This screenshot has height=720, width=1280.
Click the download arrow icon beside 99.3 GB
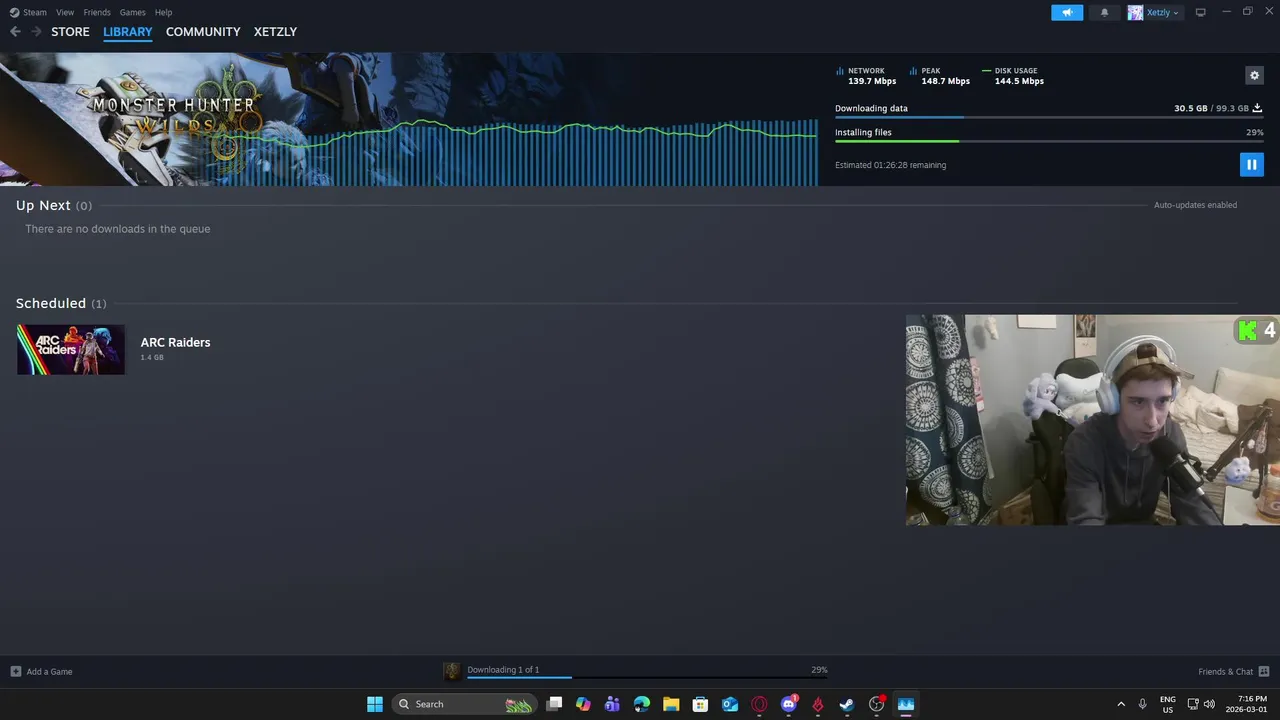point(1257,108)
